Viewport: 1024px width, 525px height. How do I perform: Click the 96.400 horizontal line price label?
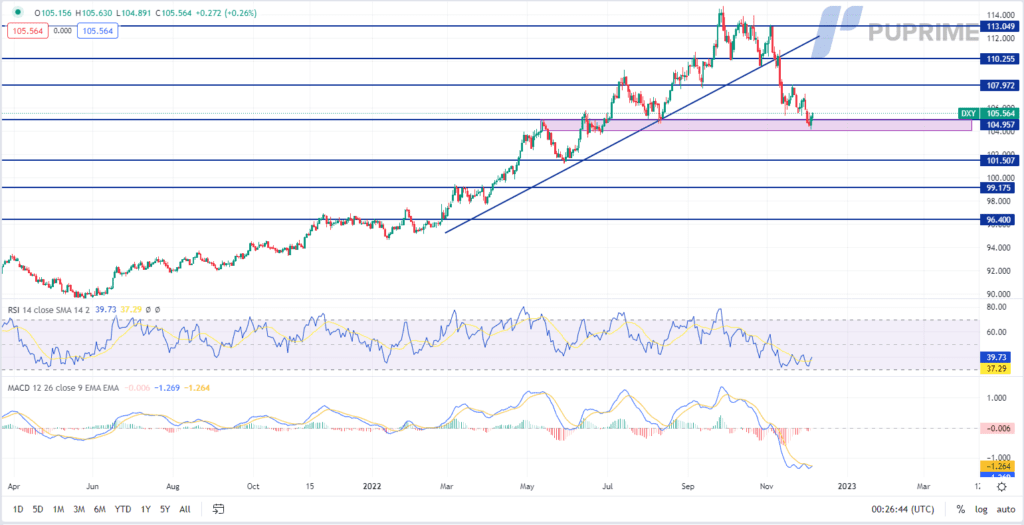(999, 220)
